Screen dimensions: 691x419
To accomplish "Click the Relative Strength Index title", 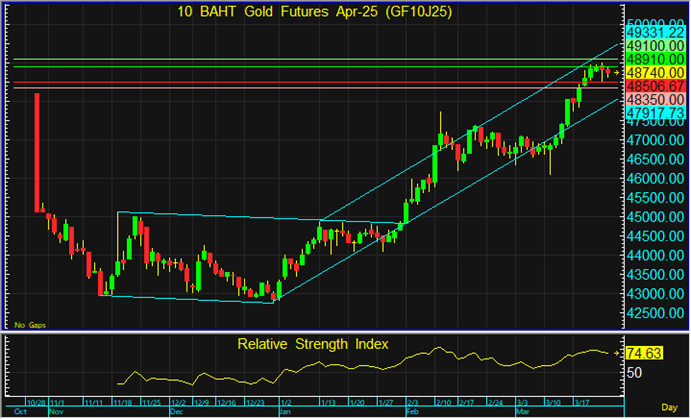I will [x=313, y=345].
